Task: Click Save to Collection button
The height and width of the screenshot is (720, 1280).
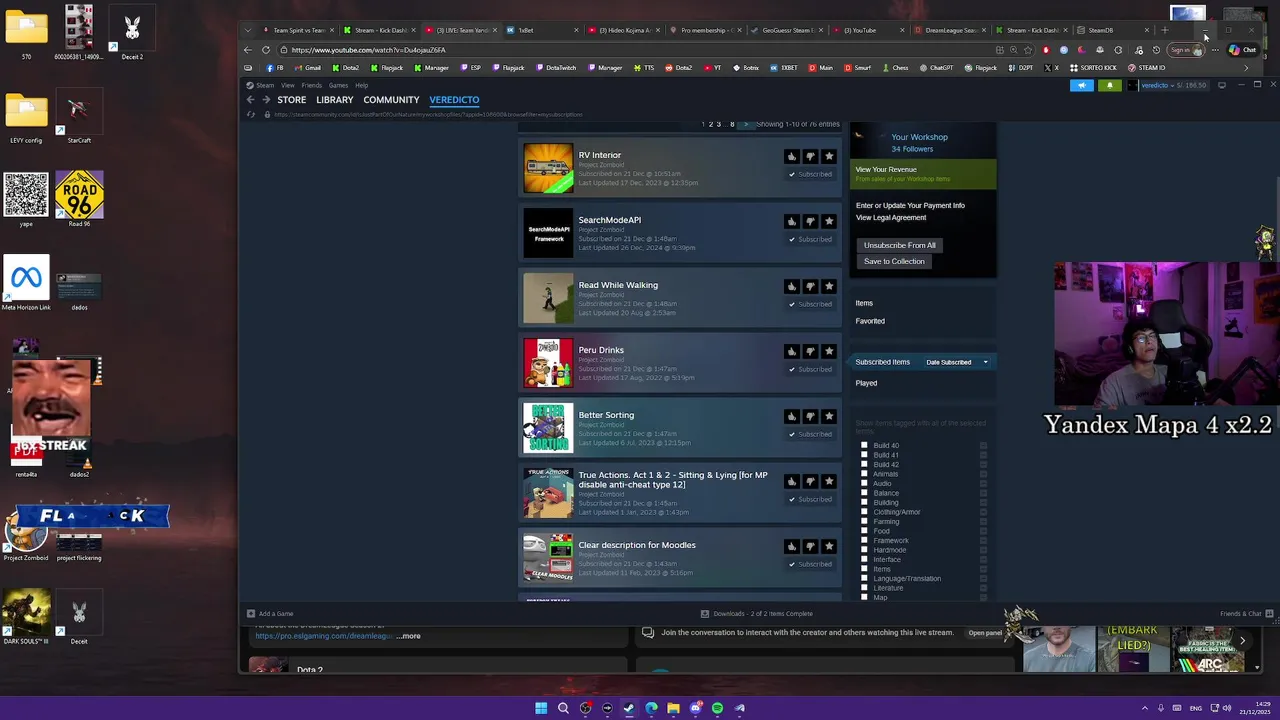Action: click(x=894, y=261)
